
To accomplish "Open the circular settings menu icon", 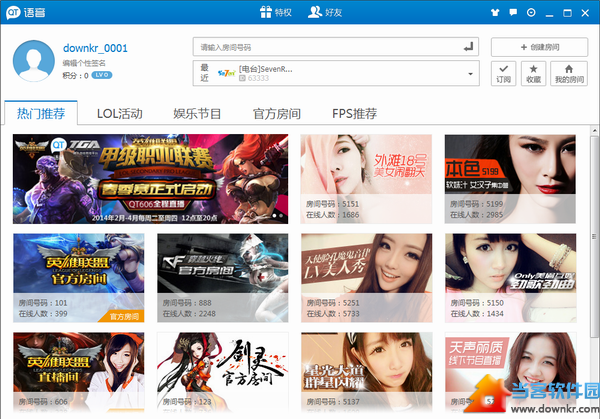I will pos(531,13).
